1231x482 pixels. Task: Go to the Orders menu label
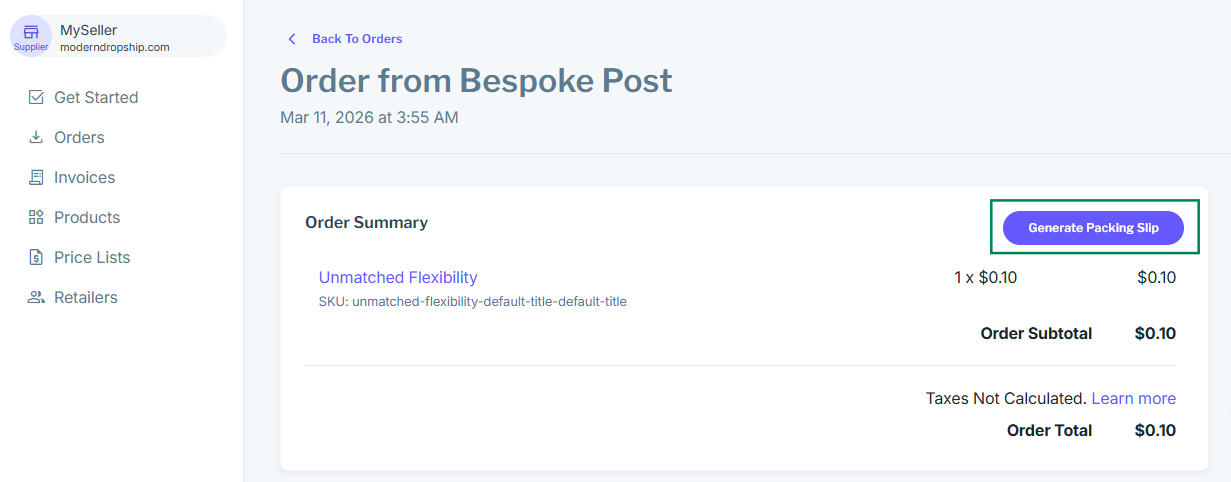pyautogui.click(x=79, y=137)
